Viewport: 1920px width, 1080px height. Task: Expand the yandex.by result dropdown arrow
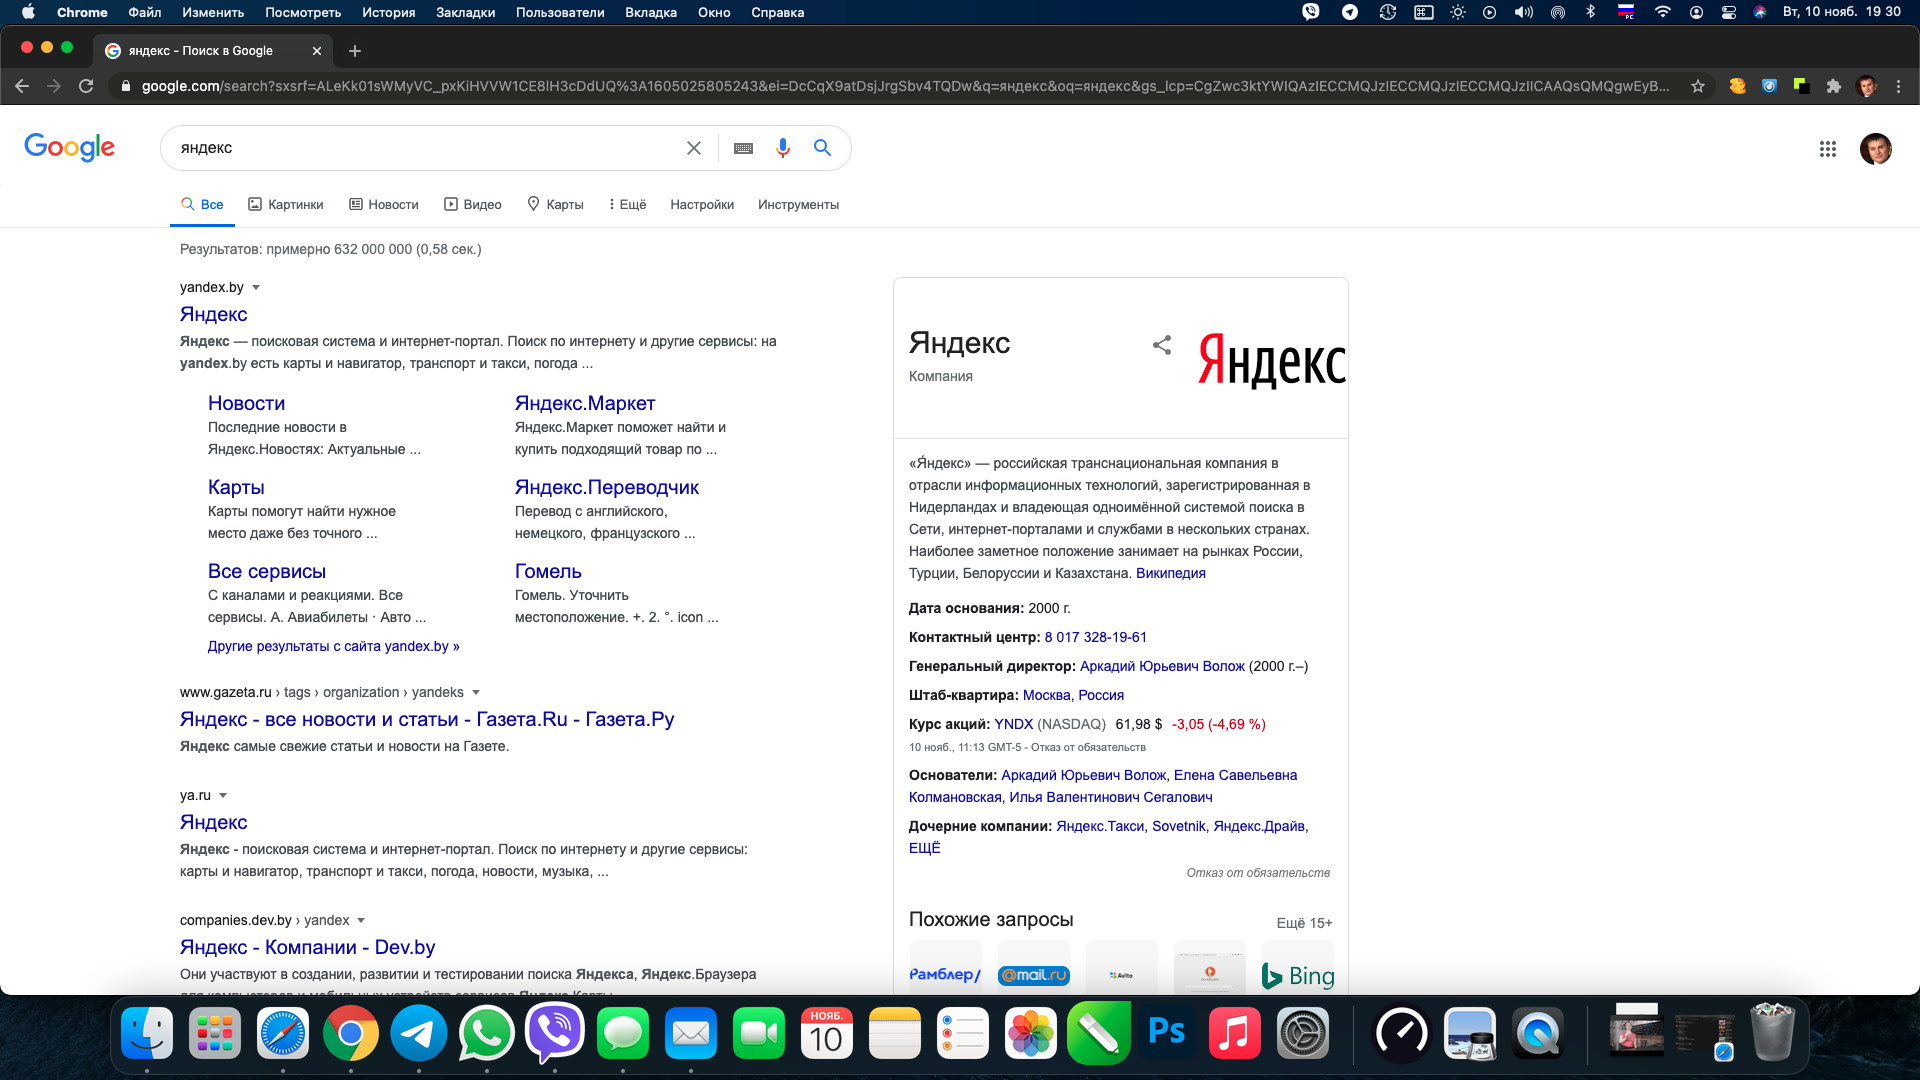[256, 288]
